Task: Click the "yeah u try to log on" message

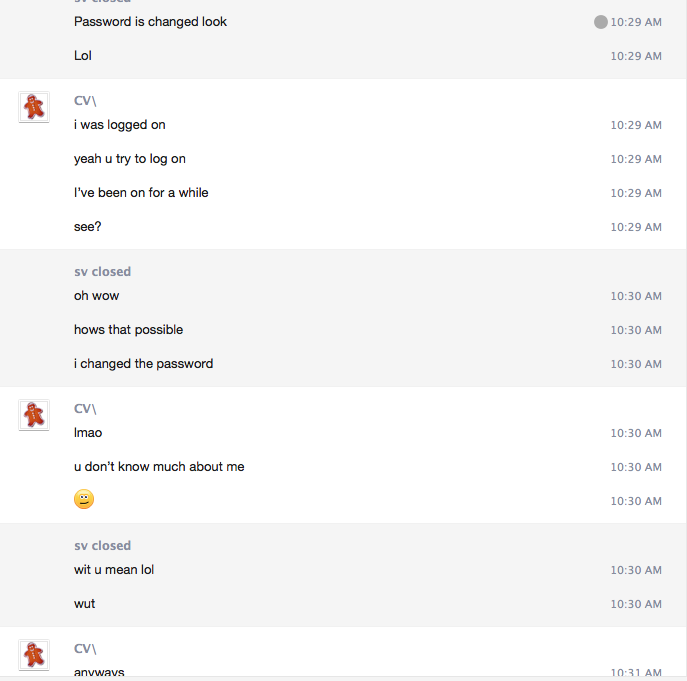Action: (130, 159)
